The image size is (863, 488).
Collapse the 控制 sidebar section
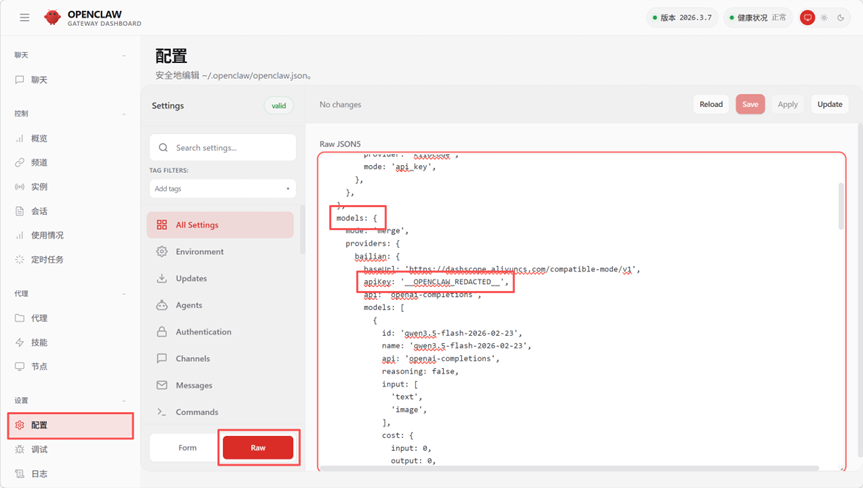point(124,114)
